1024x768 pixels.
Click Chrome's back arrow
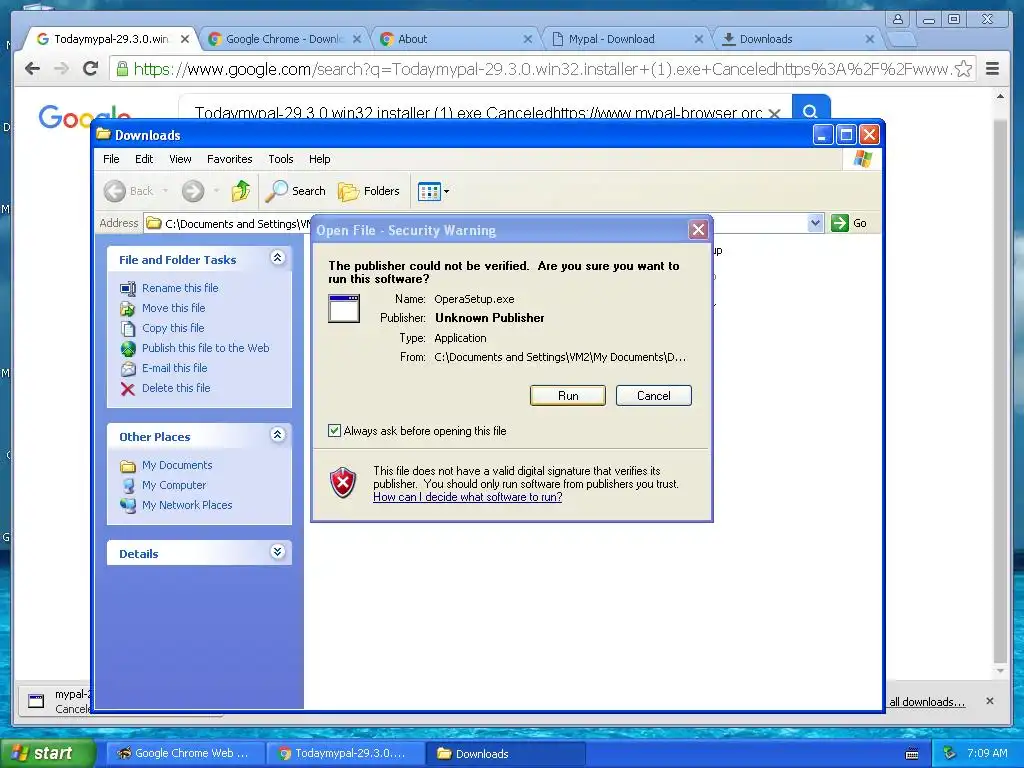pyautogui.click(x=32, y=68)
